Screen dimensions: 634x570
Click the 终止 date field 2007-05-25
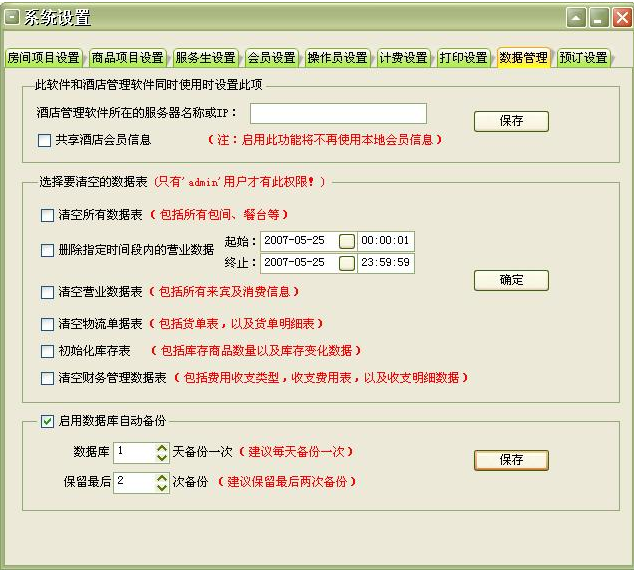coord(299,263)
